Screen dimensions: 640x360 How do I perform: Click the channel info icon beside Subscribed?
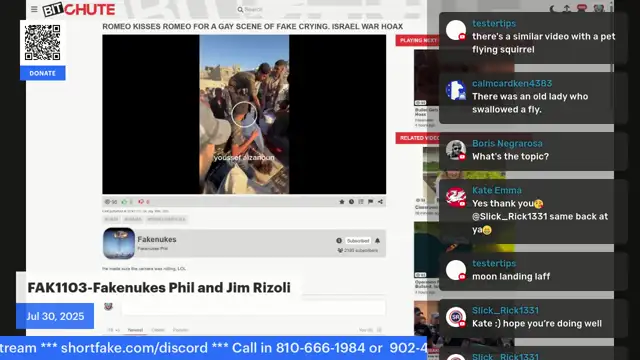point(339,241)
